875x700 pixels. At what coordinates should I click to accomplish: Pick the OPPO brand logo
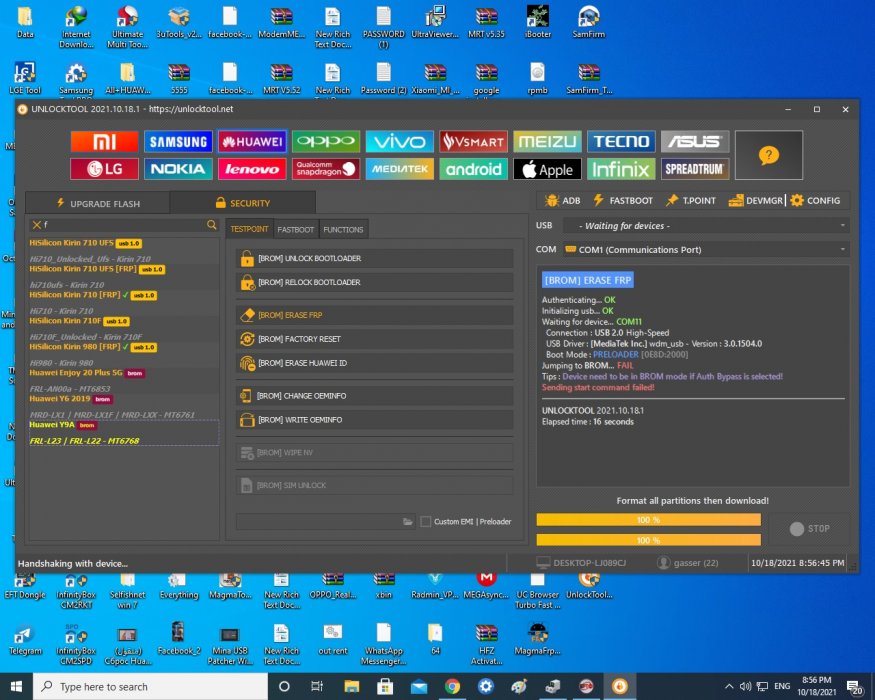pos(326,142)
